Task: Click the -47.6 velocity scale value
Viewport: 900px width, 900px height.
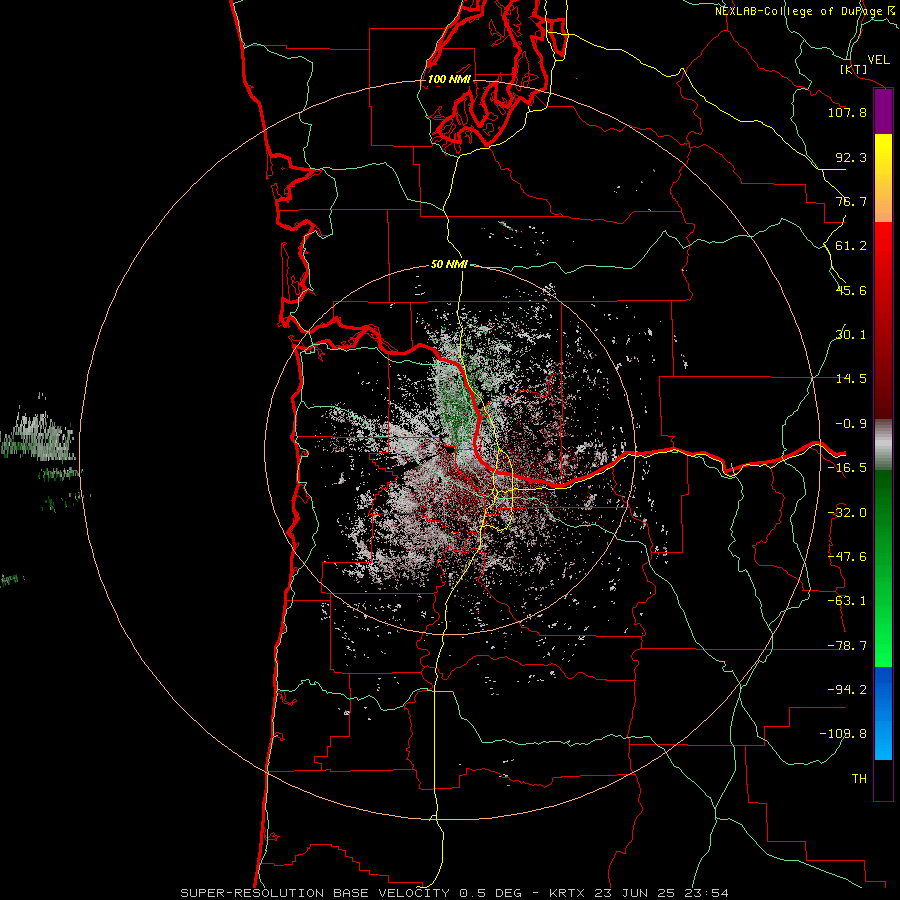Action: (x=847, y=557)
